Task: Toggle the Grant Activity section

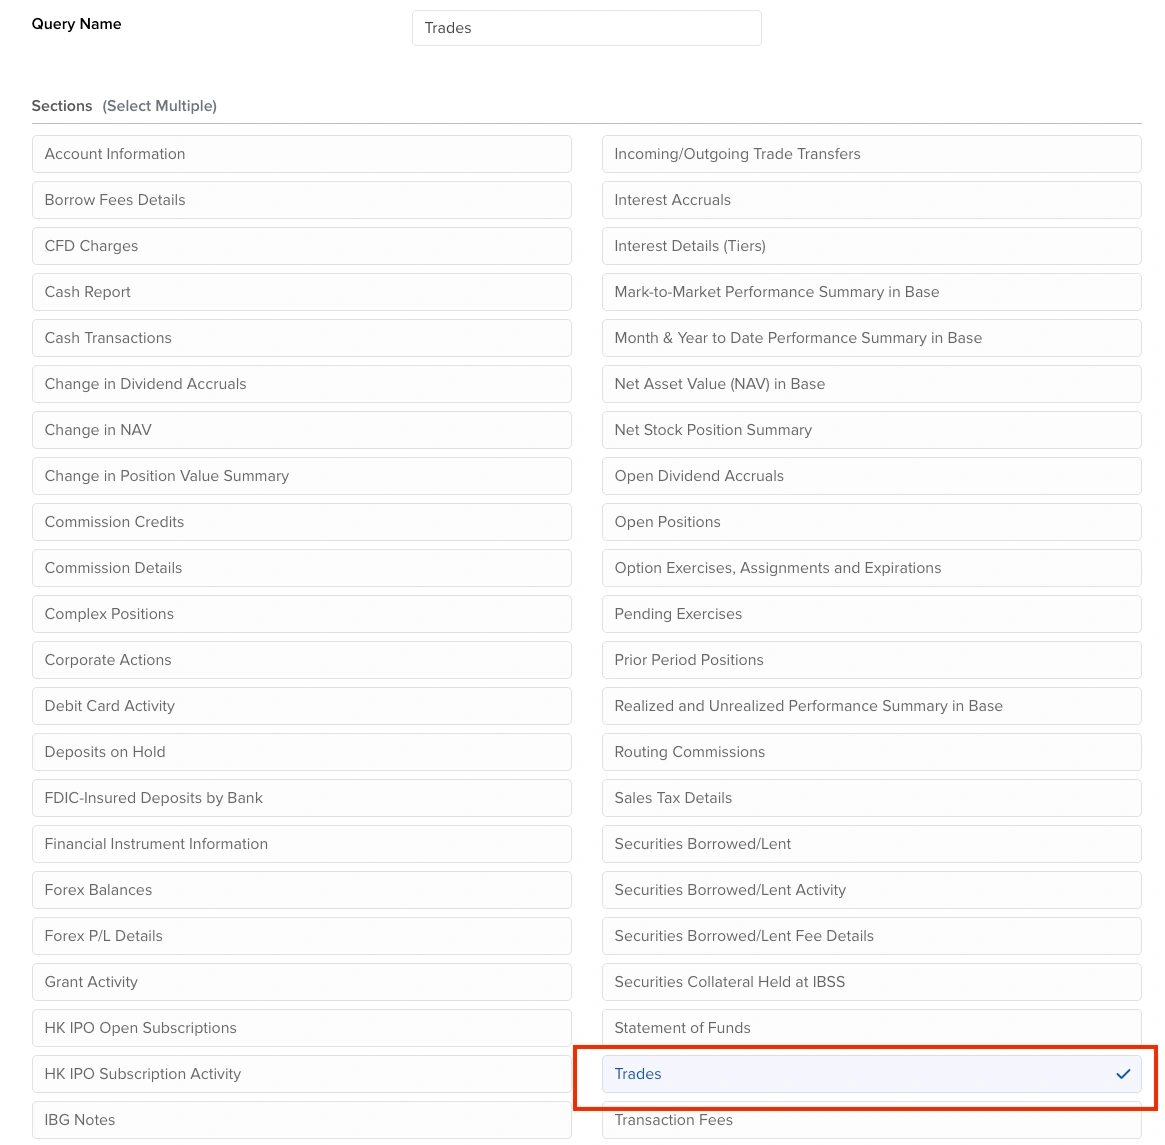Action: [x=301, y=982]
